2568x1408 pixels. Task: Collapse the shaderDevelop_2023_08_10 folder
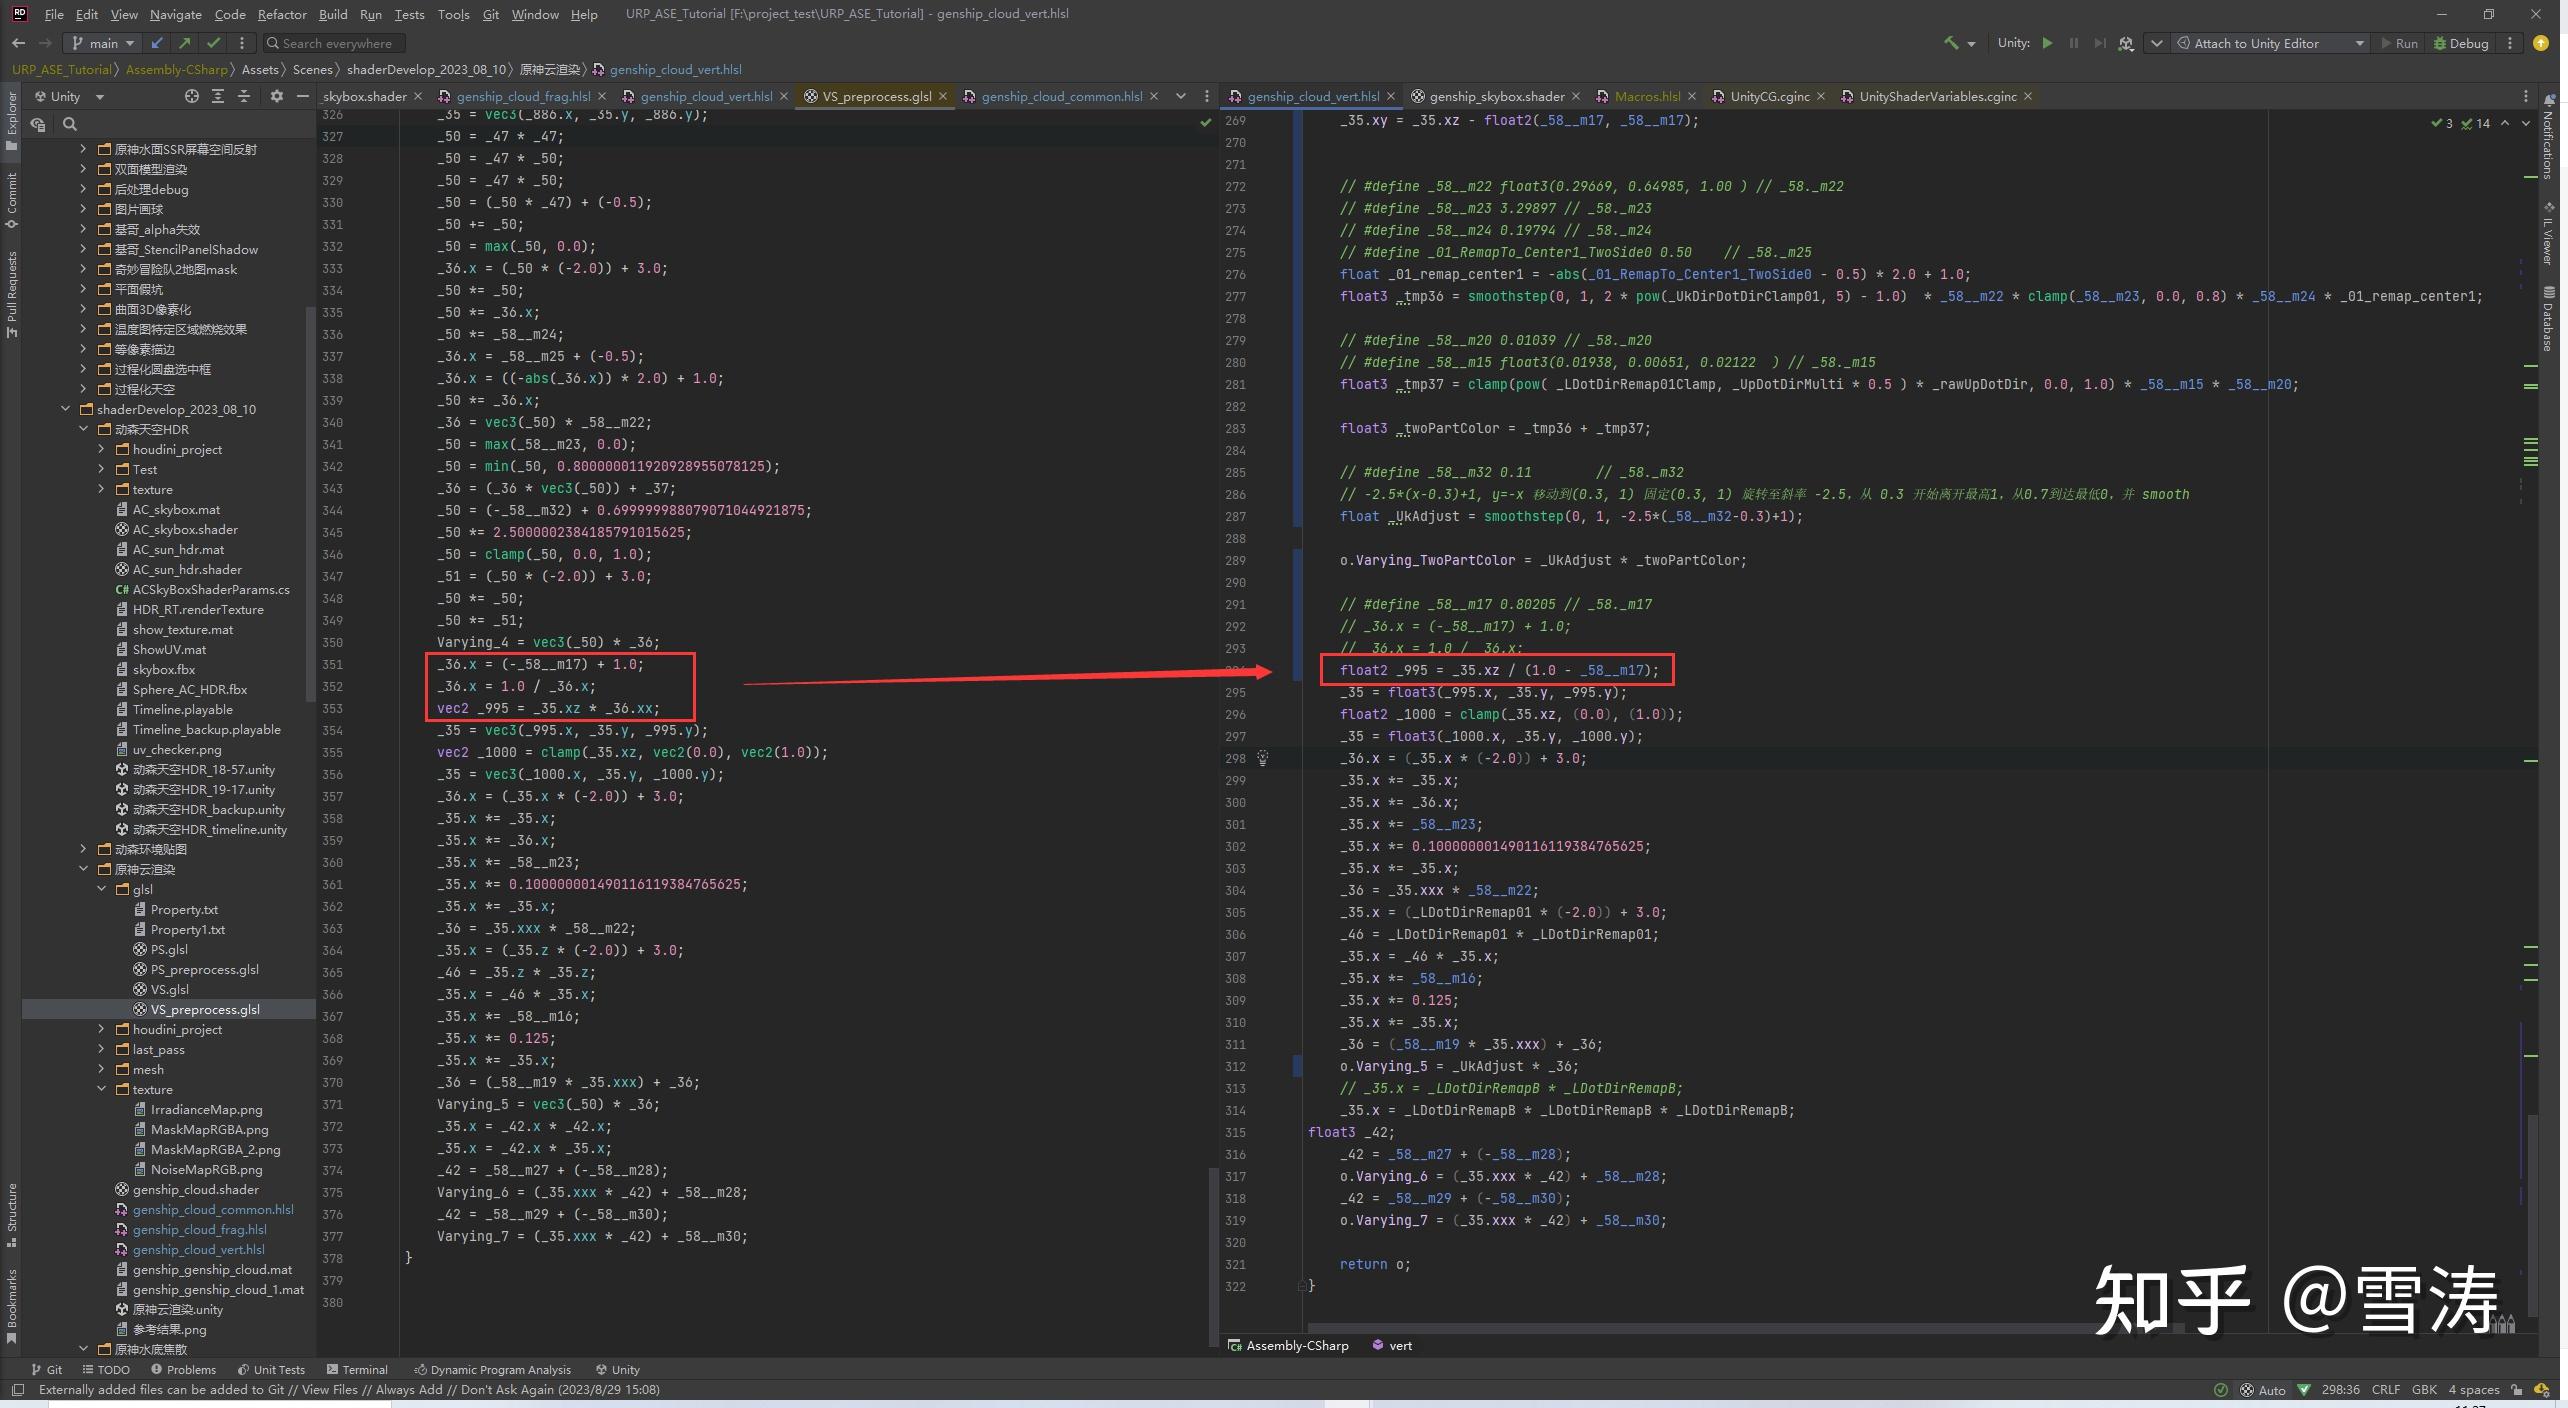66,409
